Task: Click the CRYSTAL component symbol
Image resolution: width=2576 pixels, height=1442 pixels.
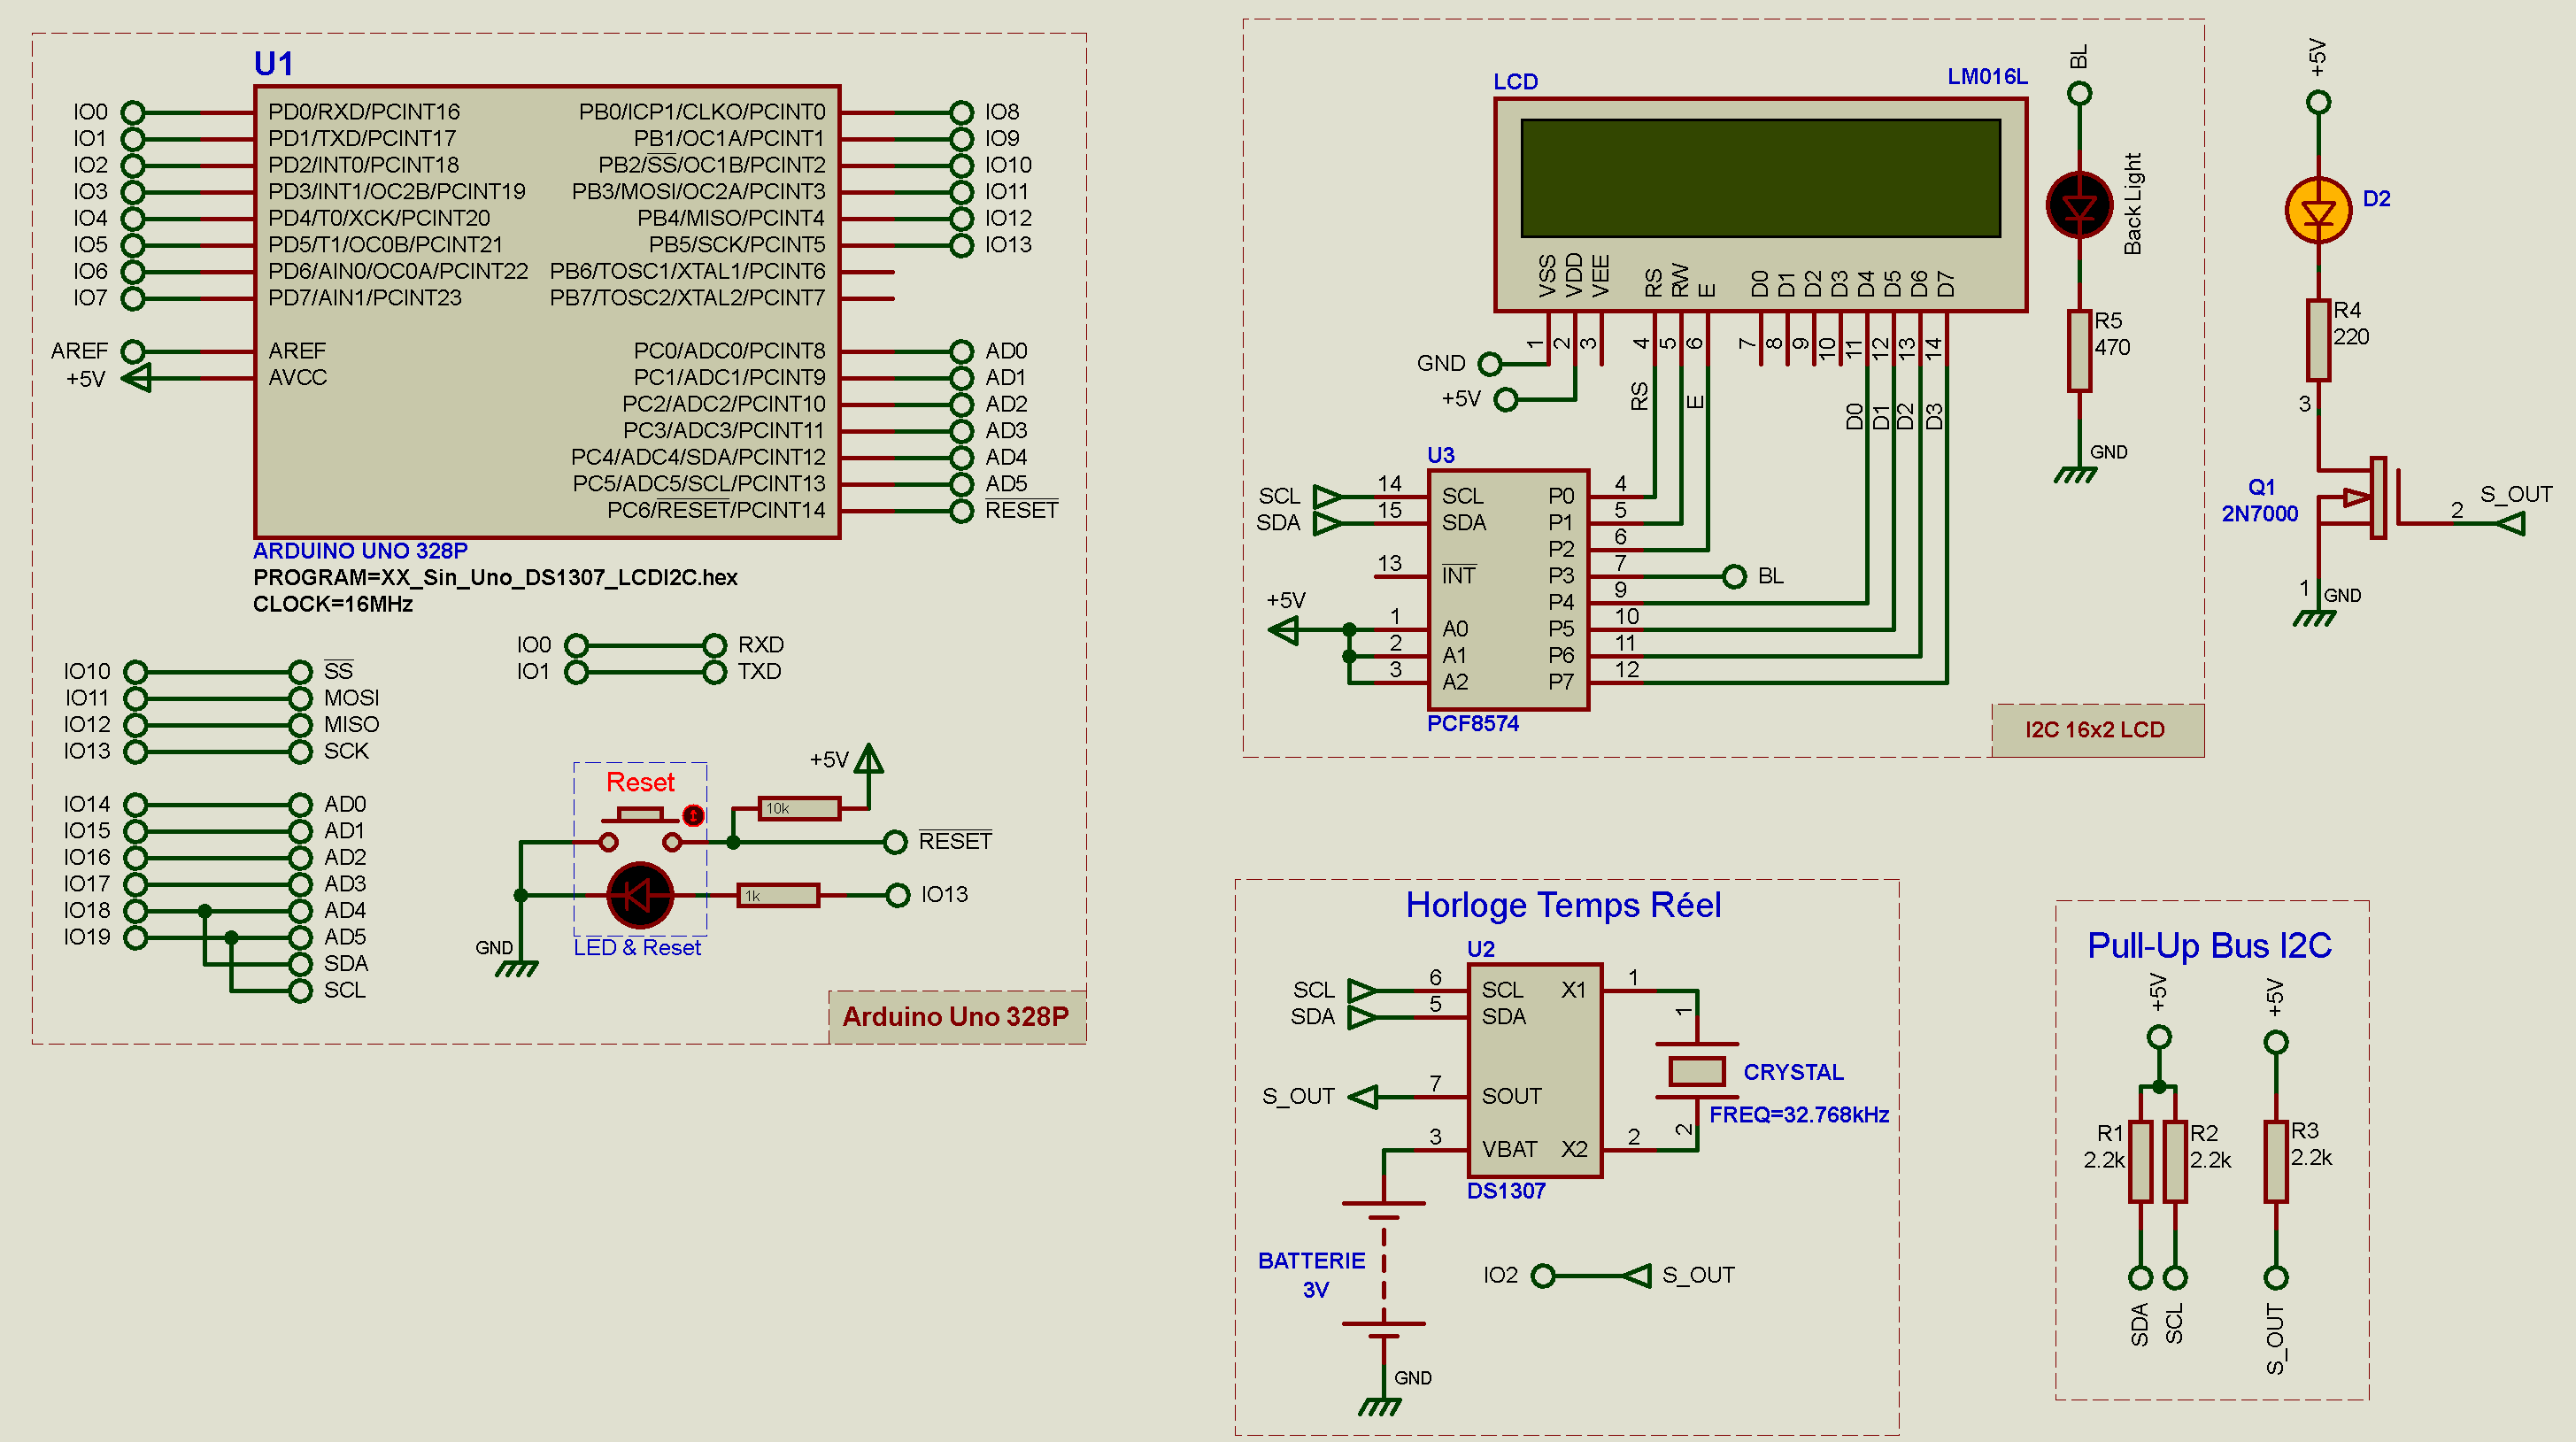Action: coord(1696,1071)
